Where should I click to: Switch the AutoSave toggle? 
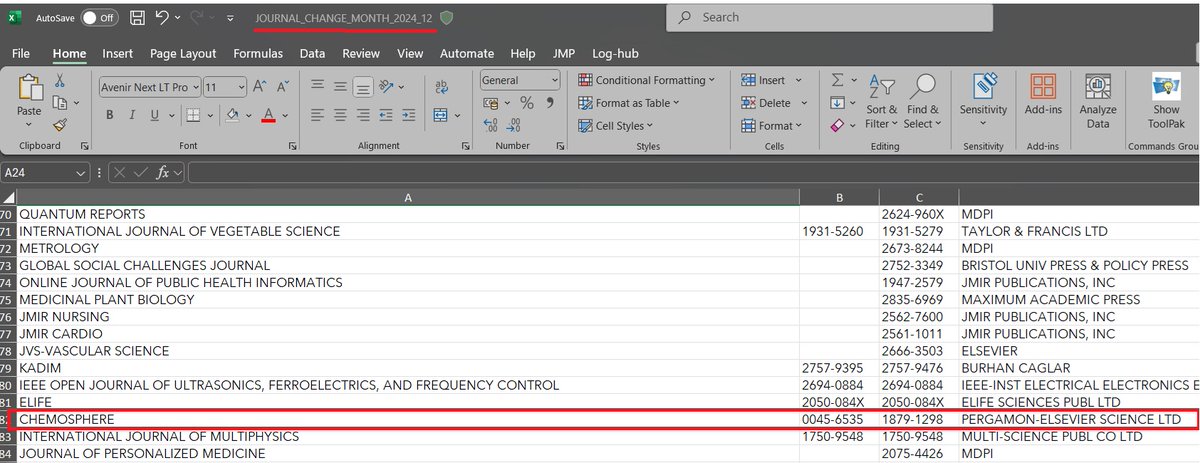(99, 18)
